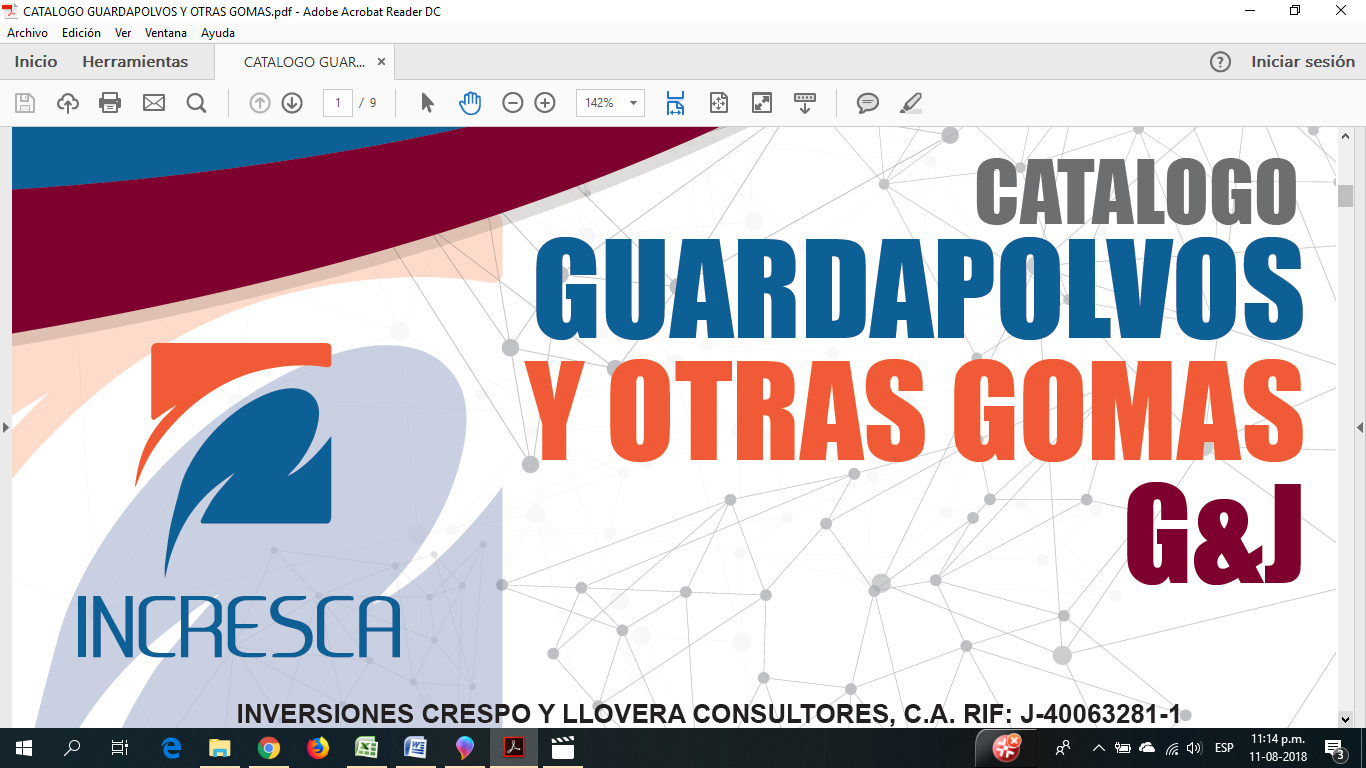Screen dimensions: 1366x768
Task: Open the Windows Start menu
Action: (24, 748)
